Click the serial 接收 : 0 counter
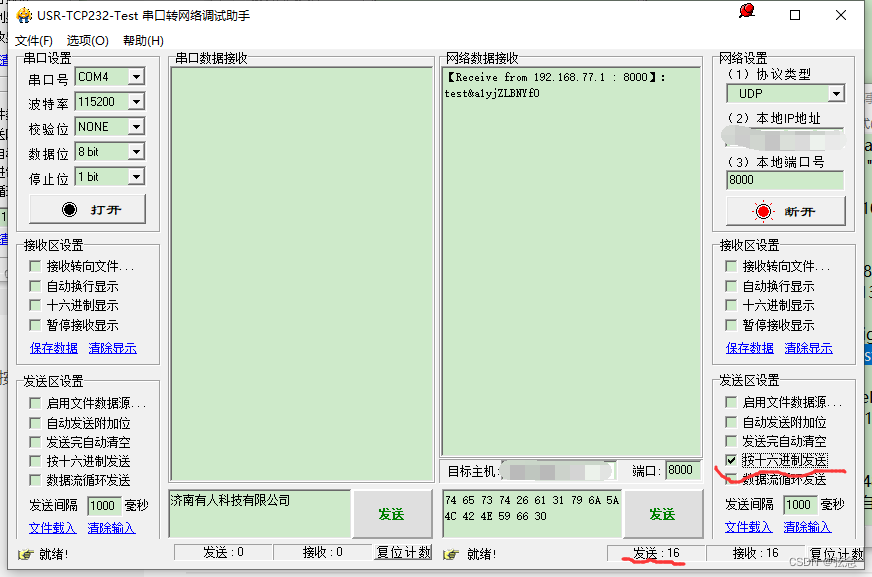The height and width of the screenshot is (577, 872). (x=323, y=552)
